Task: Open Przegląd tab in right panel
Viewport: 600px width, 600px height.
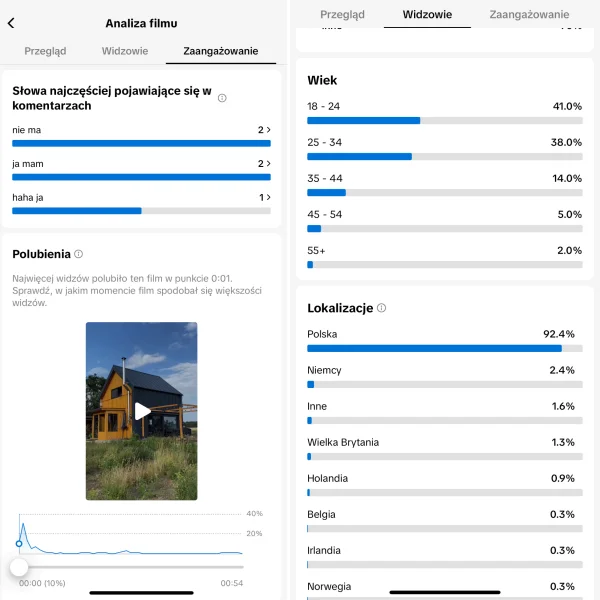Action: (342, 15)
